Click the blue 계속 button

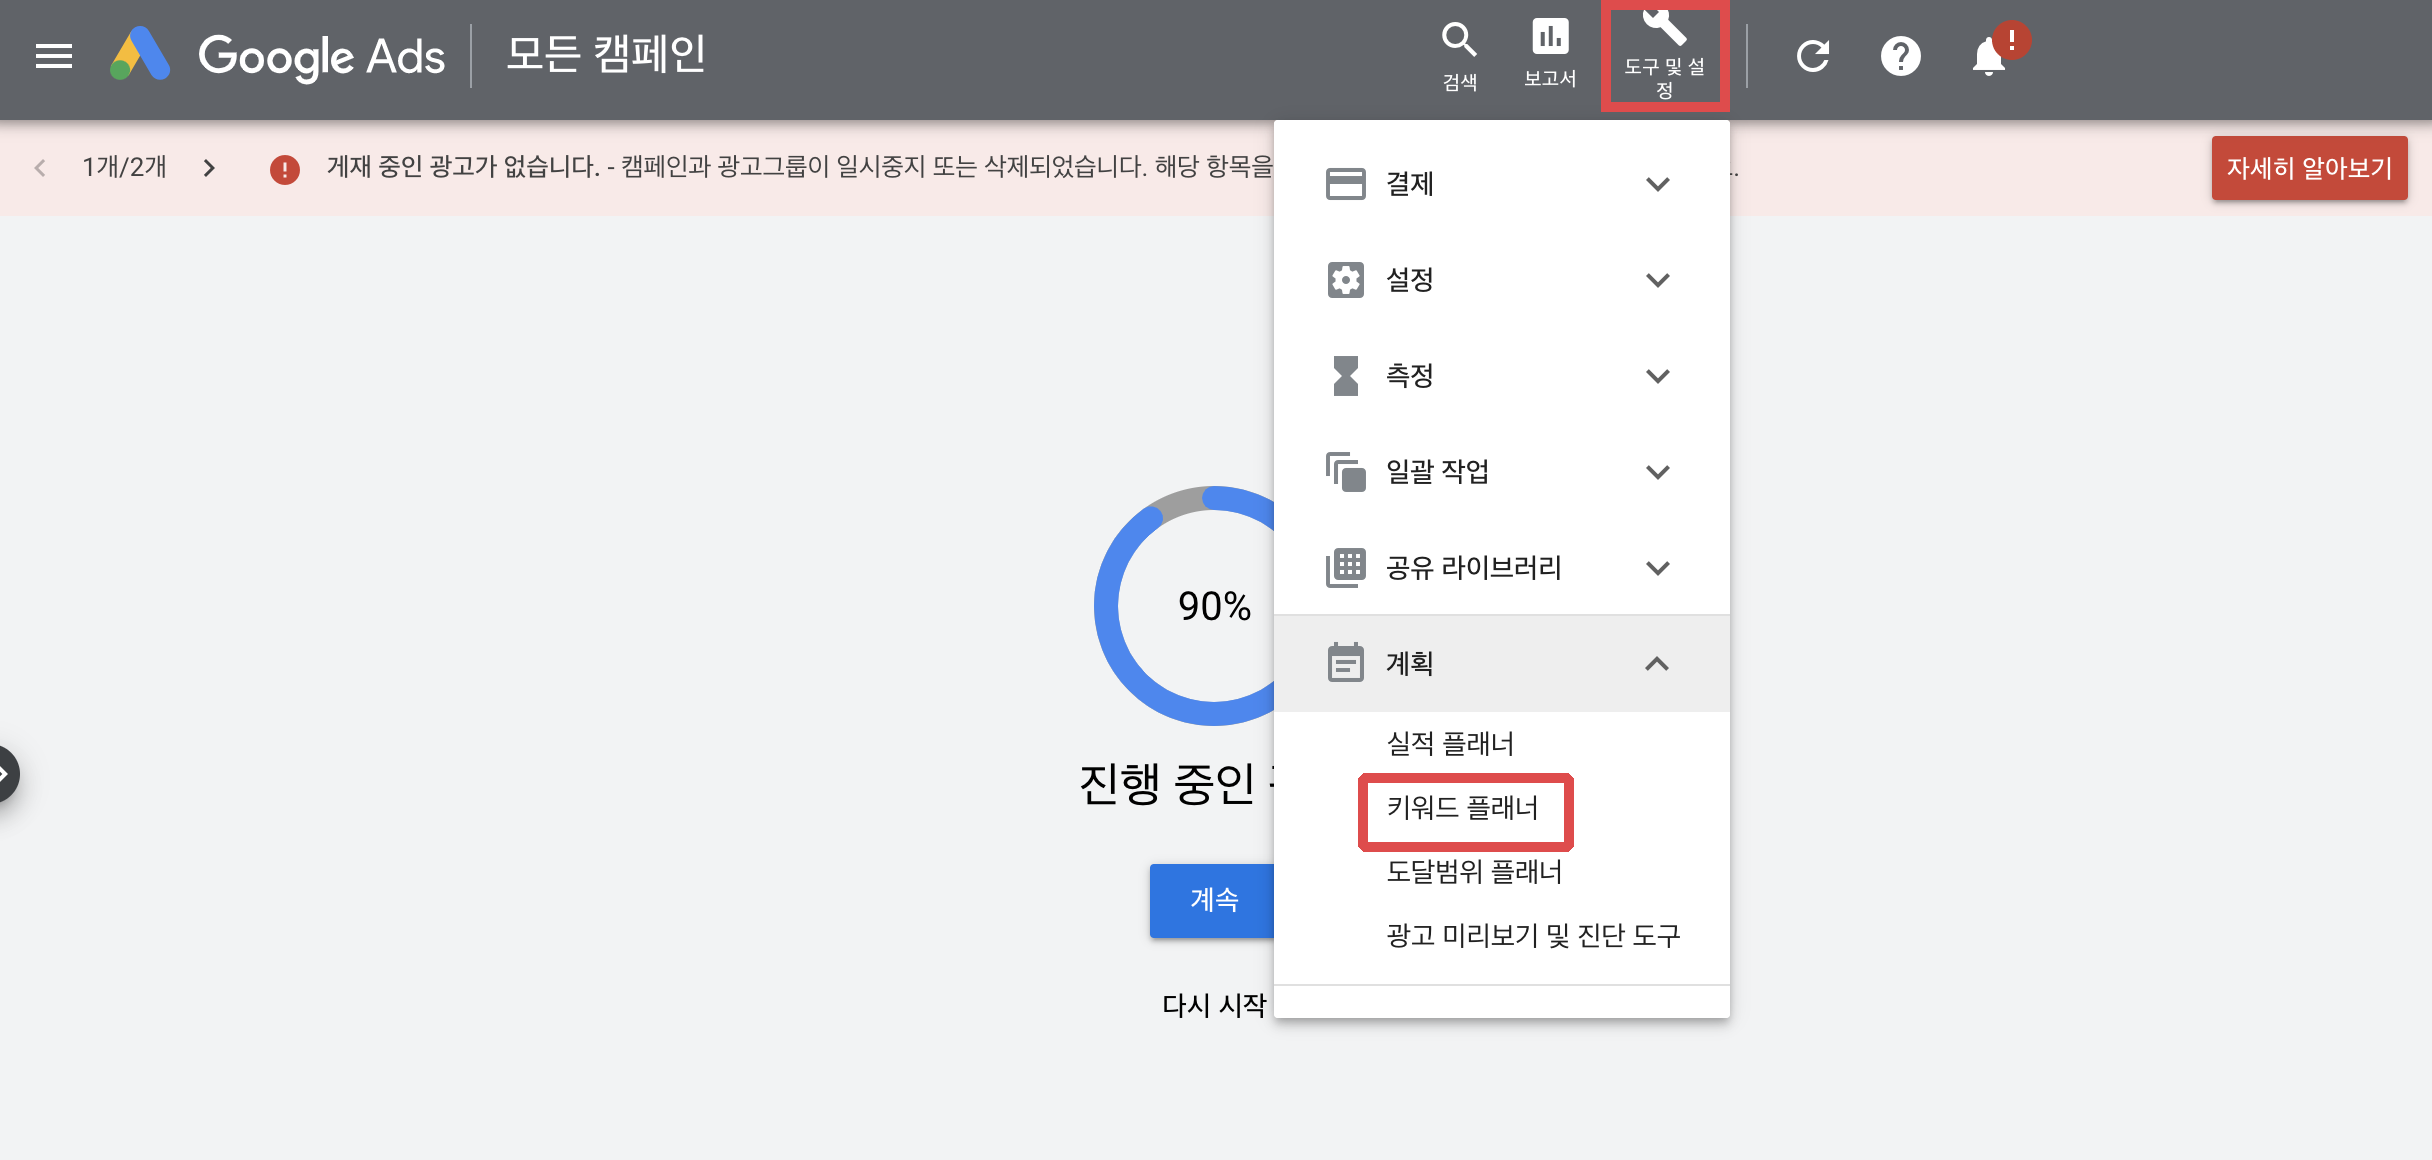tap(1213, 900)
